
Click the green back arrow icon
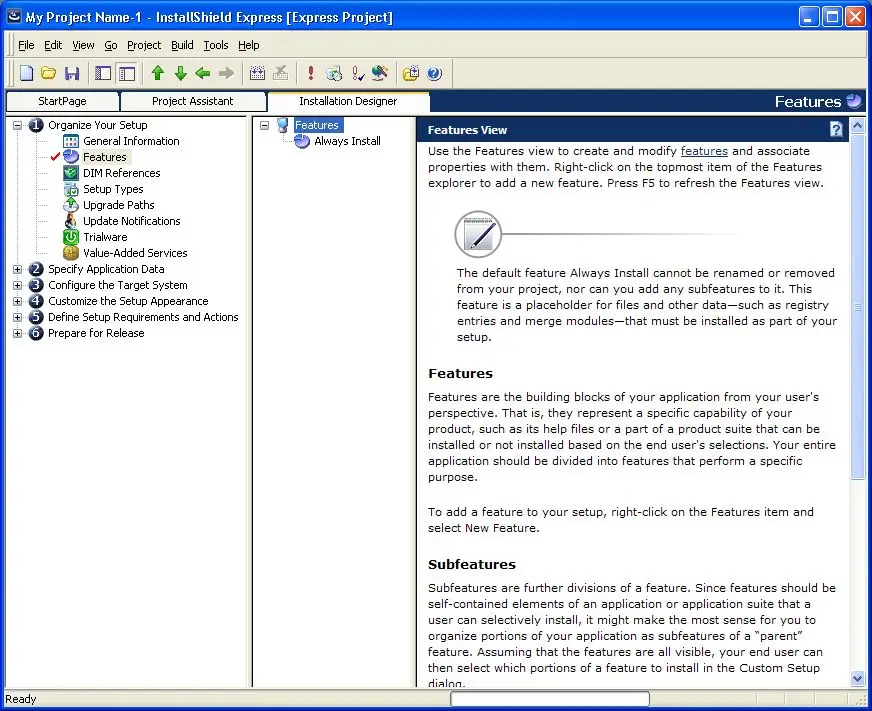(x=203, y=73)
